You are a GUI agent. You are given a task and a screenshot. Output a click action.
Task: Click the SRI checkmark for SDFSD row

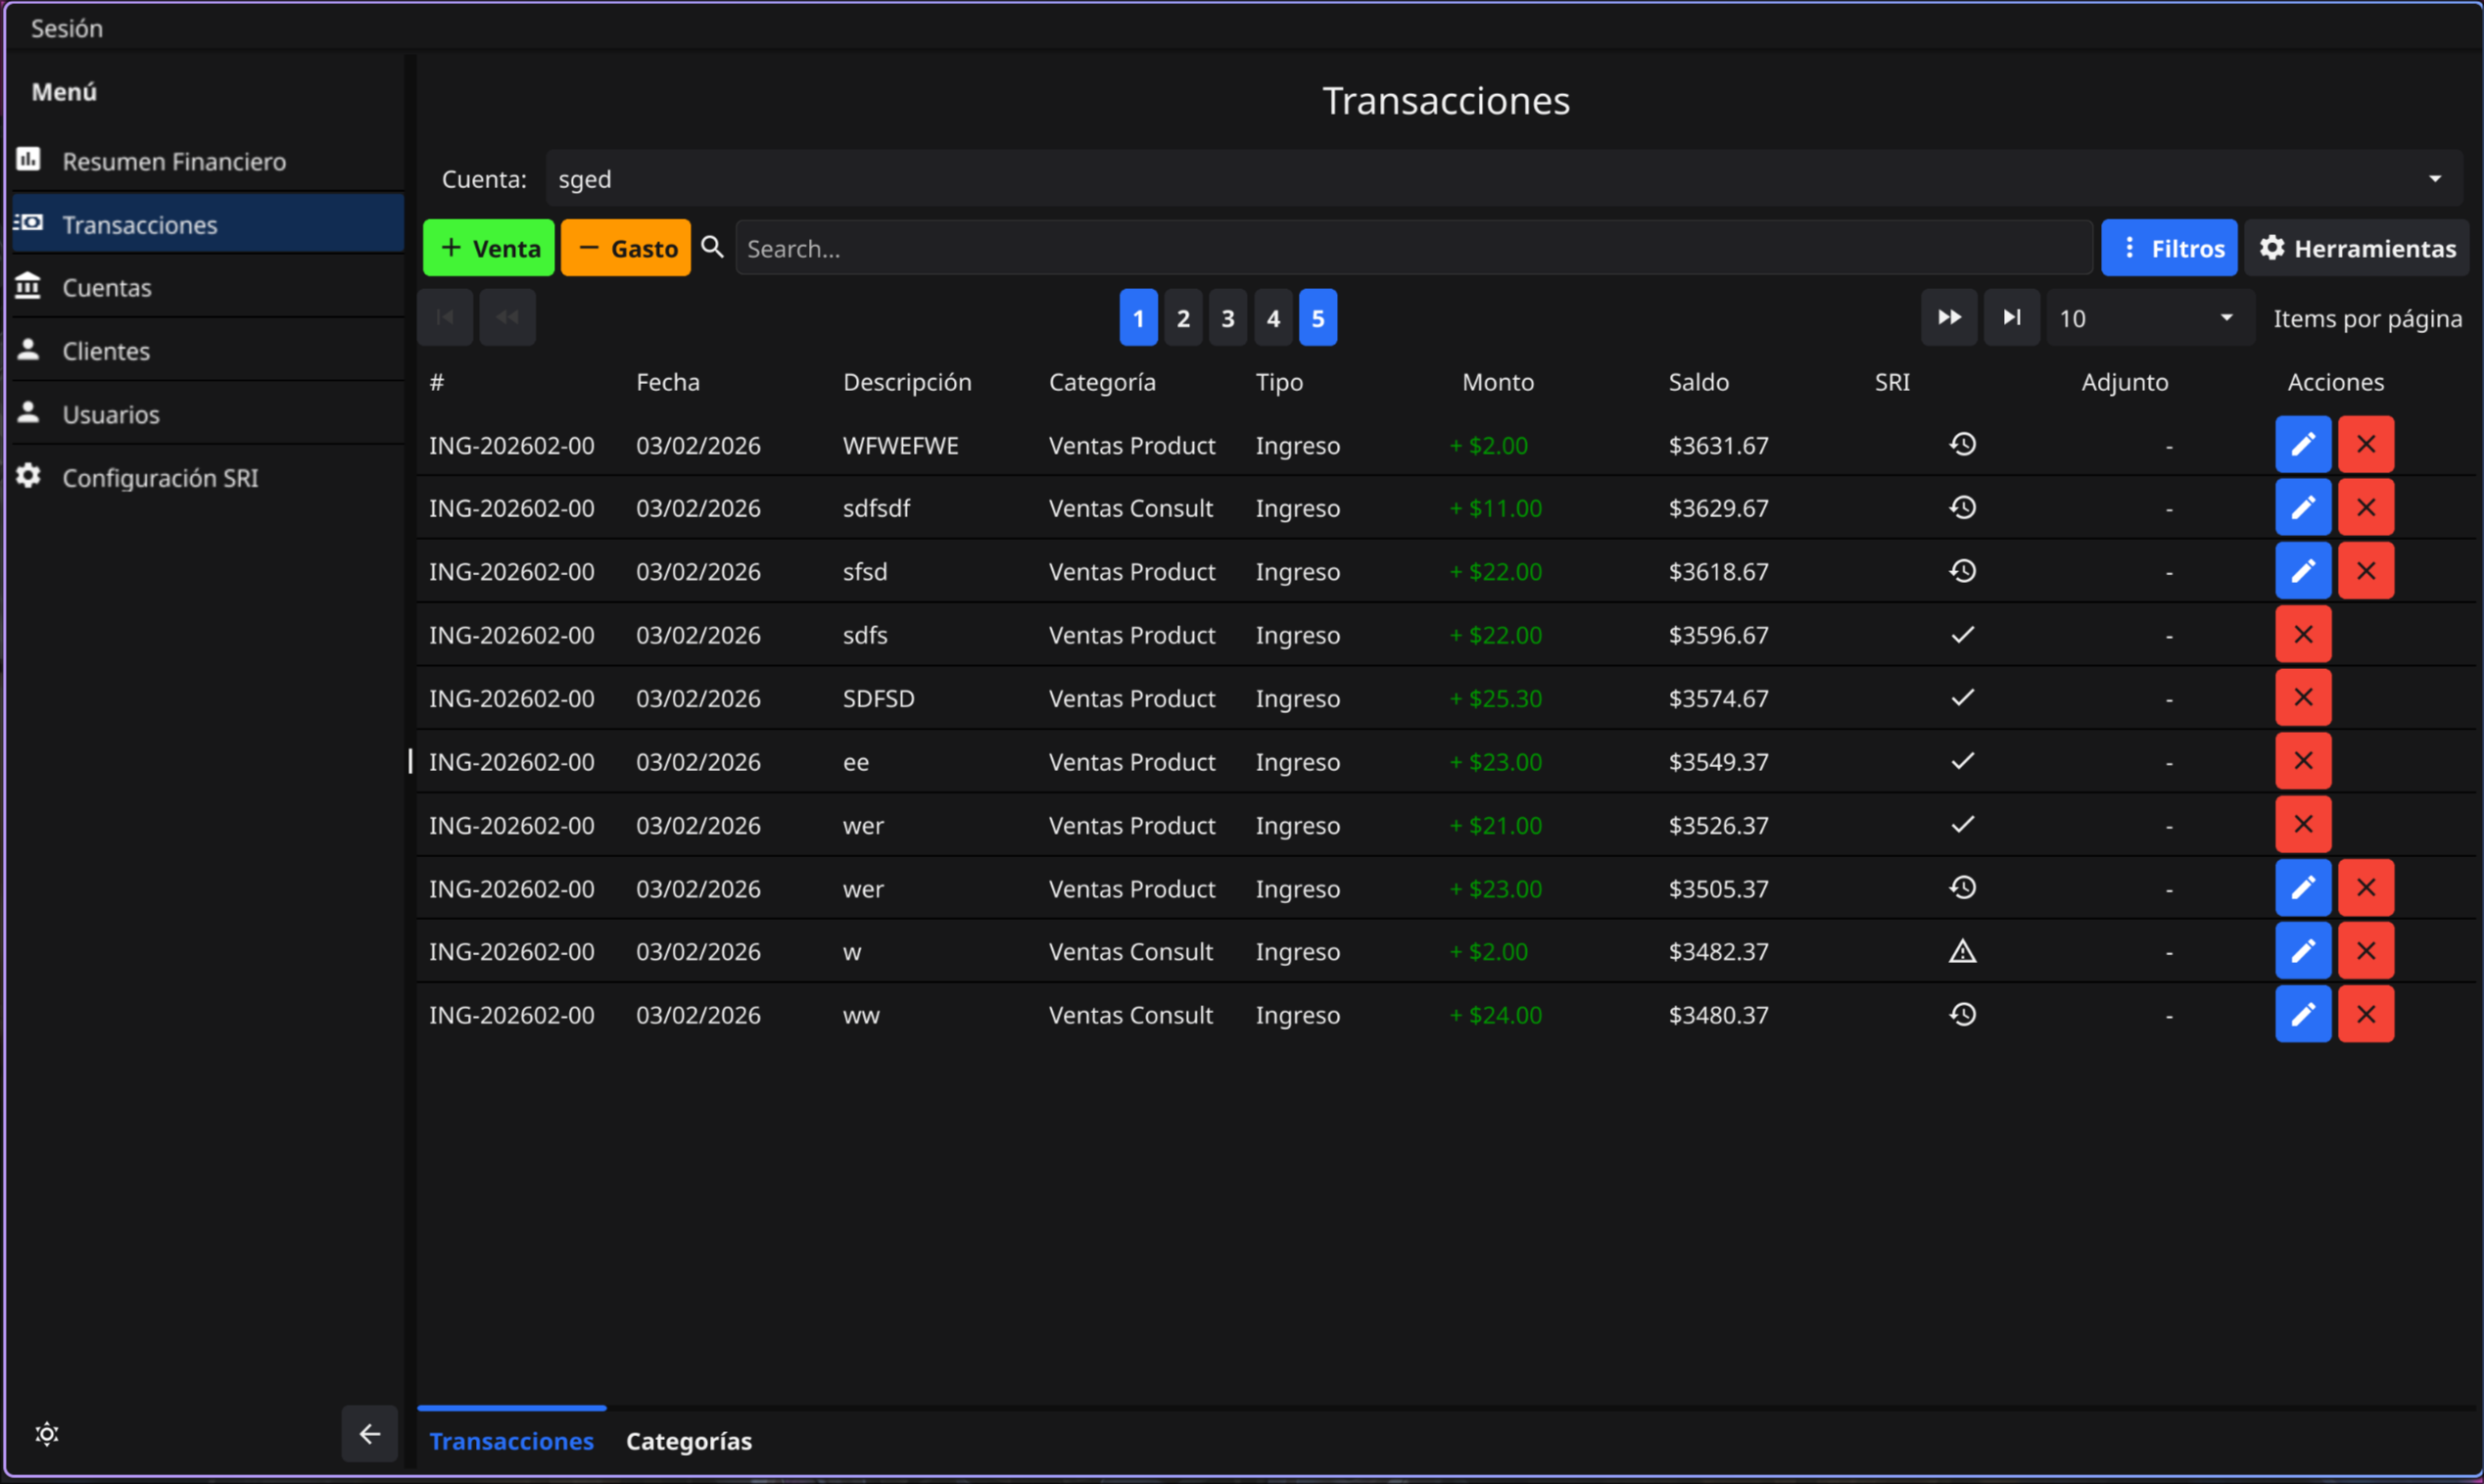point(1962,698)
